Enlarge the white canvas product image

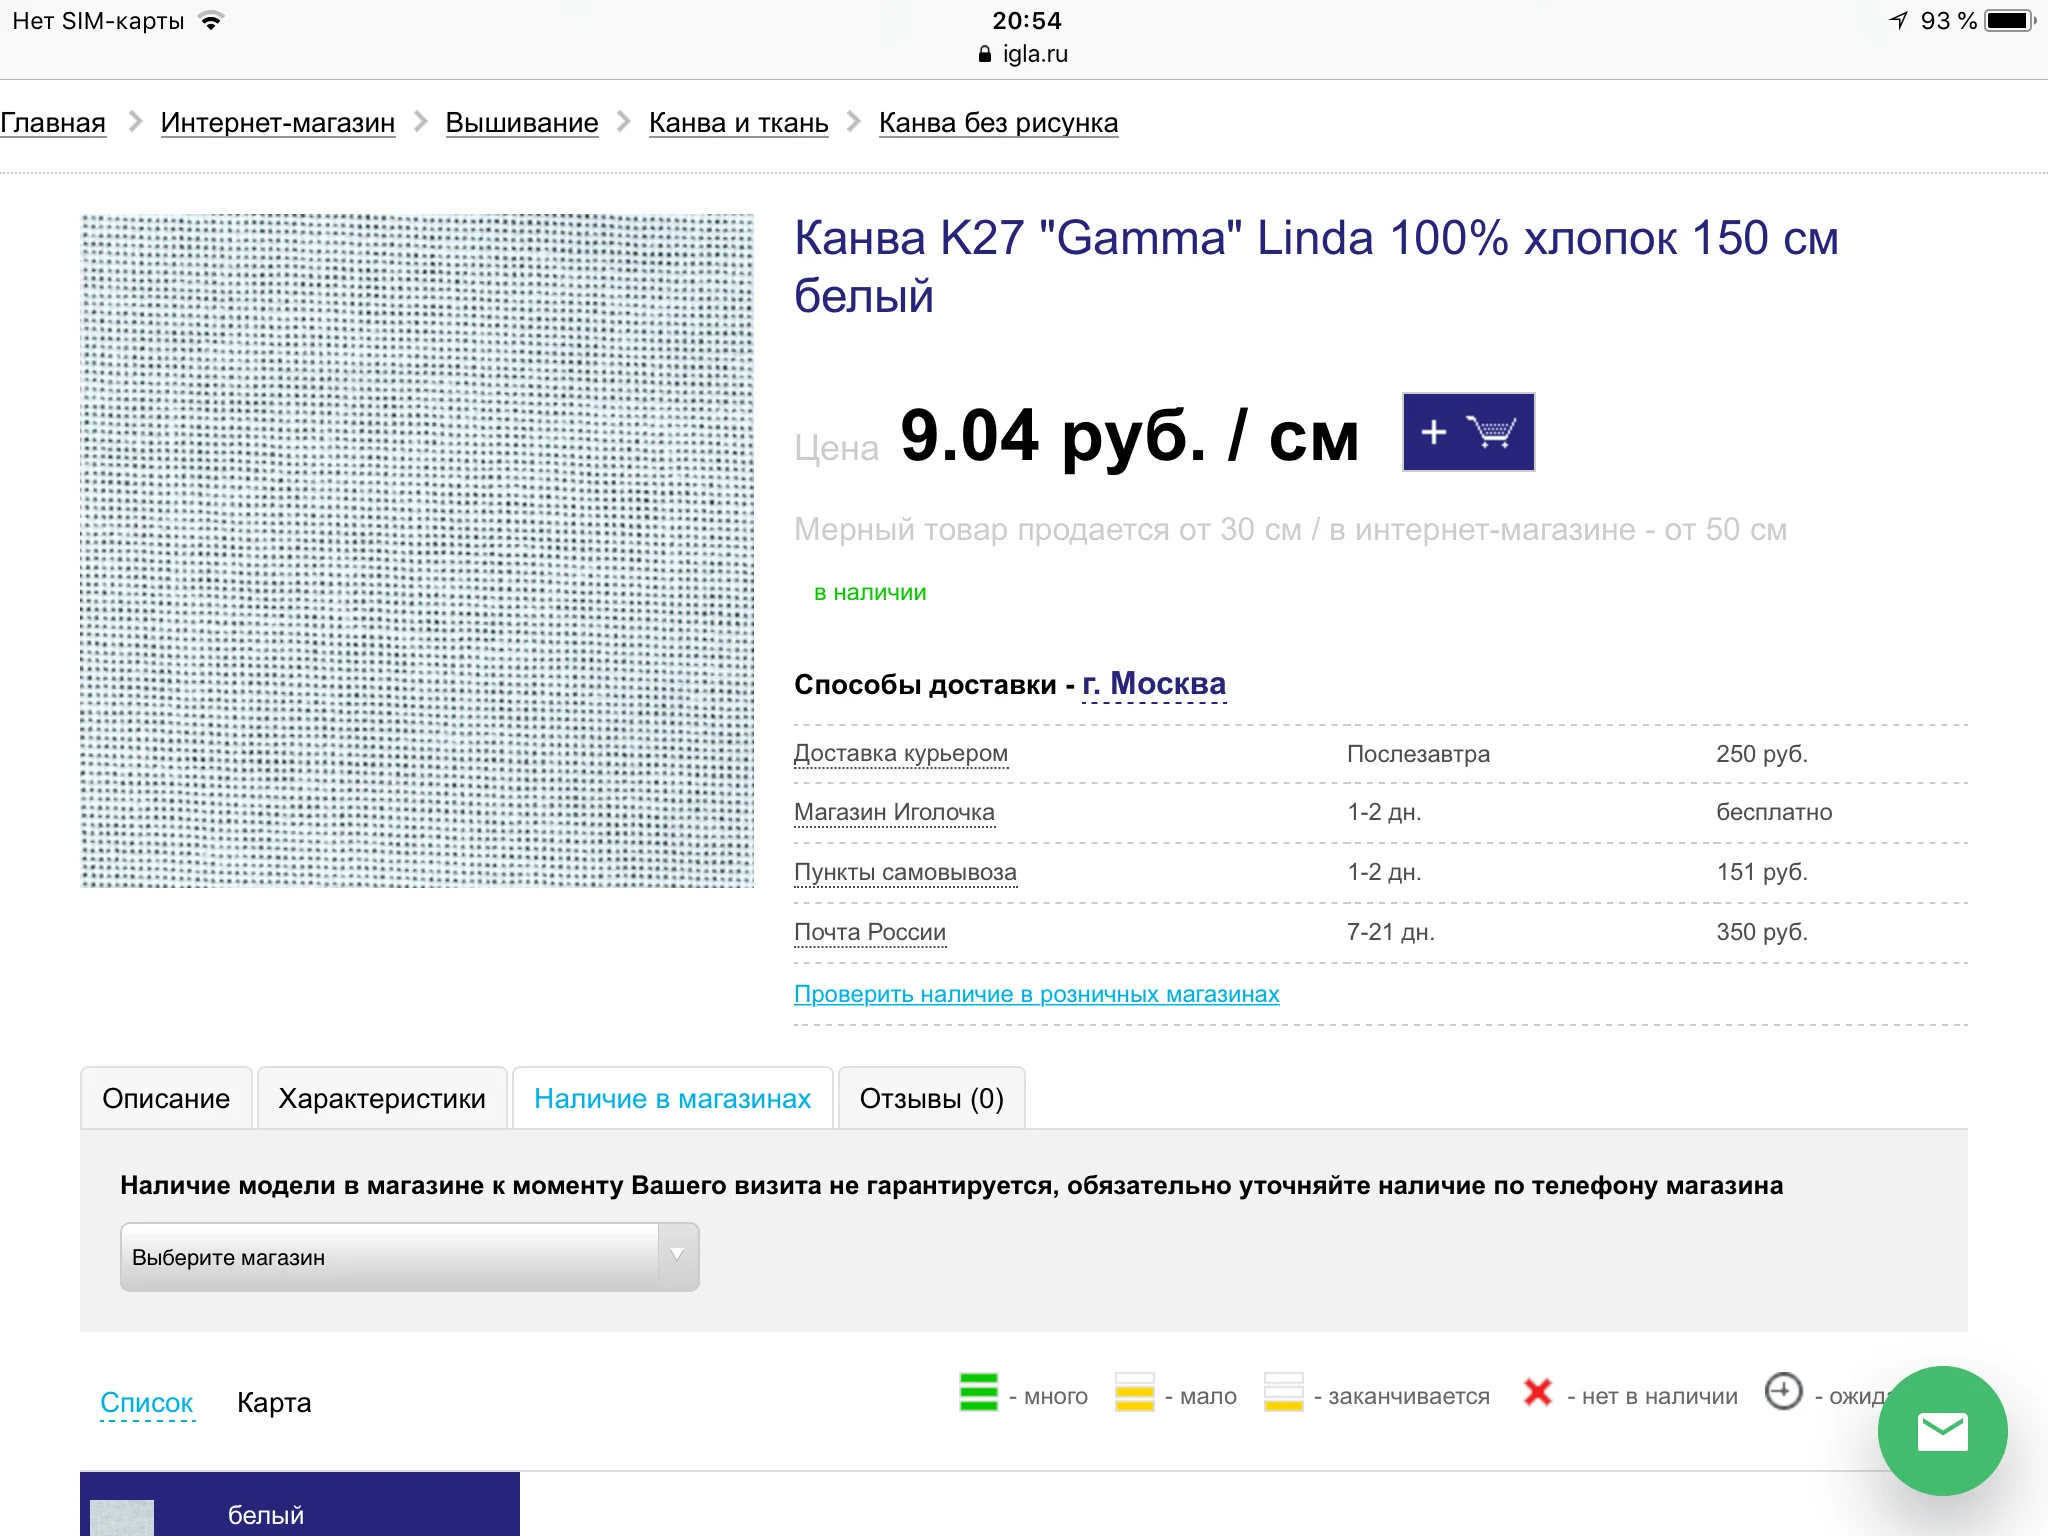coord(417,550)
